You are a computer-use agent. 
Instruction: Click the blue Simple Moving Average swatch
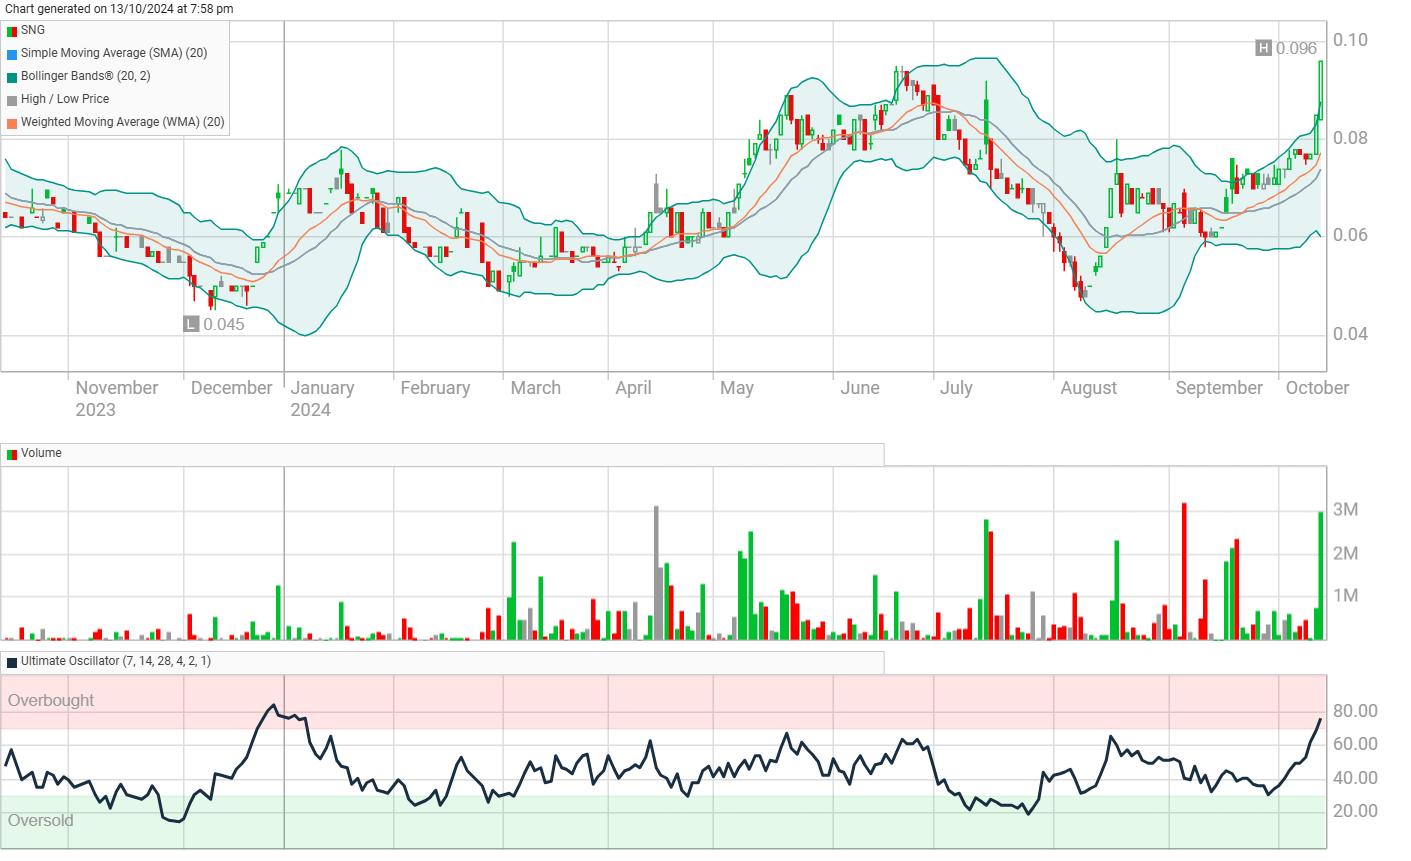[12, 54]
